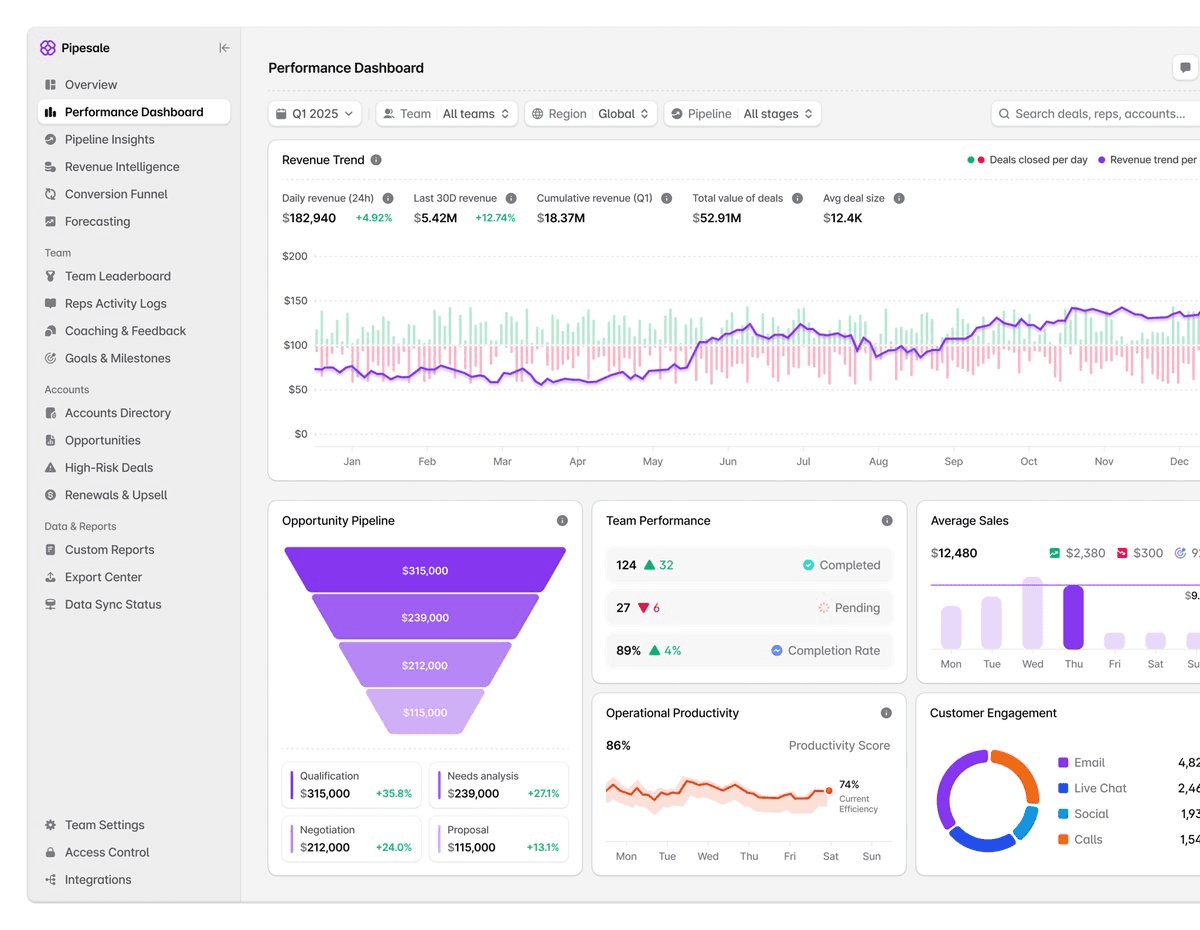This screenshot has width=1200, height=930.
Task: Go to Pipeline Insights
Action: (x=134, y=140)
